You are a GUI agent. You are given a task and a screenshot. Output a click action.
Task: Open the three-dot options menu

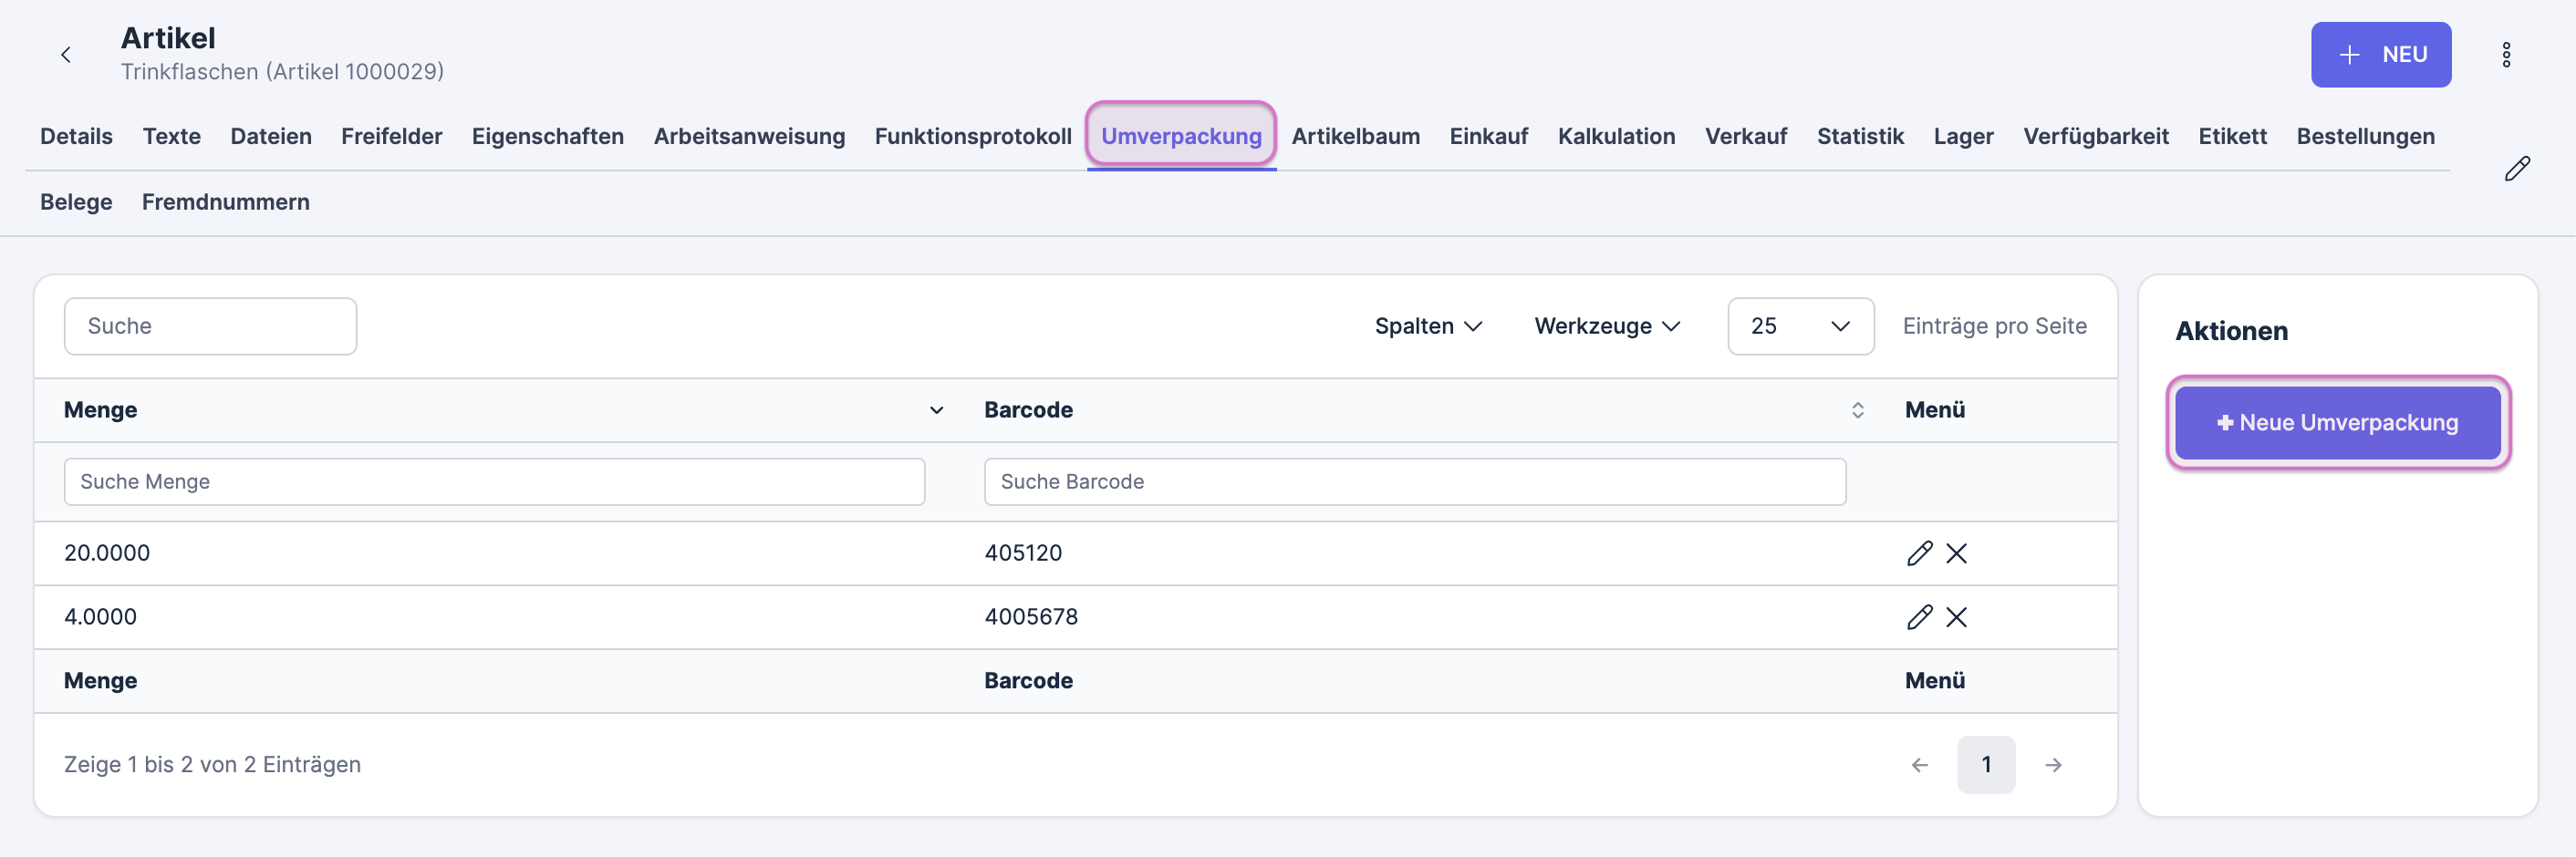(x=2505, y=55)
